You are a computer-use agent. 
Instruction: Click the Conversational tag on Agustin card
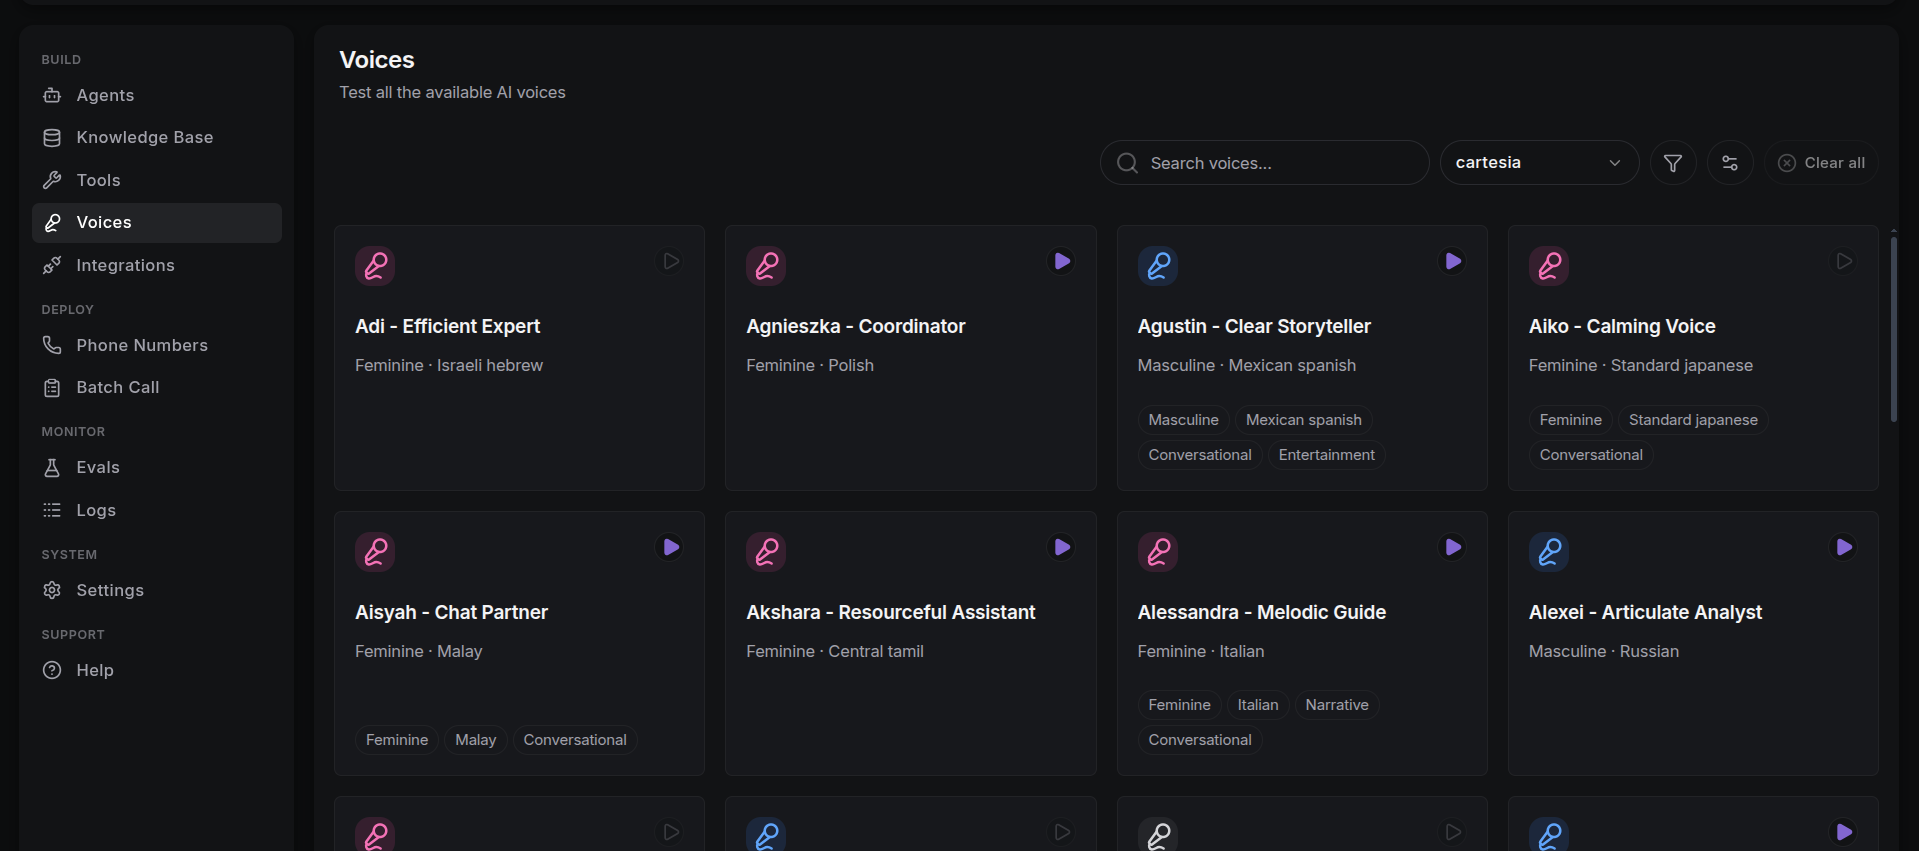click(1200, 455)
